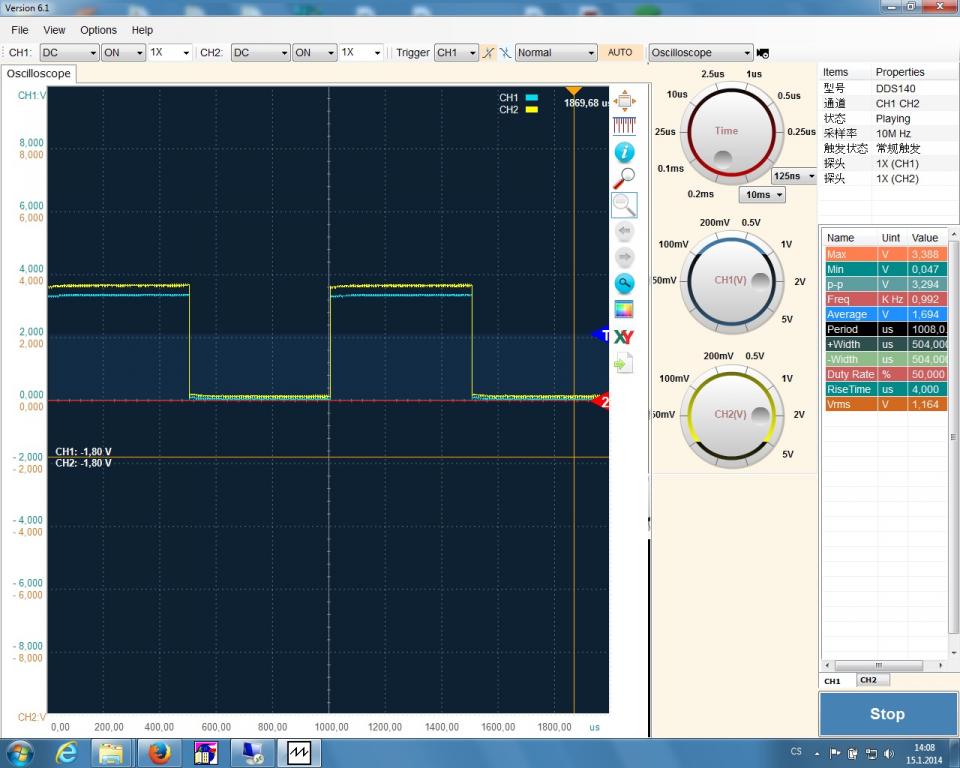Click the color spectrum palette icon
This screenshot has width=960, height=768.
624,309
